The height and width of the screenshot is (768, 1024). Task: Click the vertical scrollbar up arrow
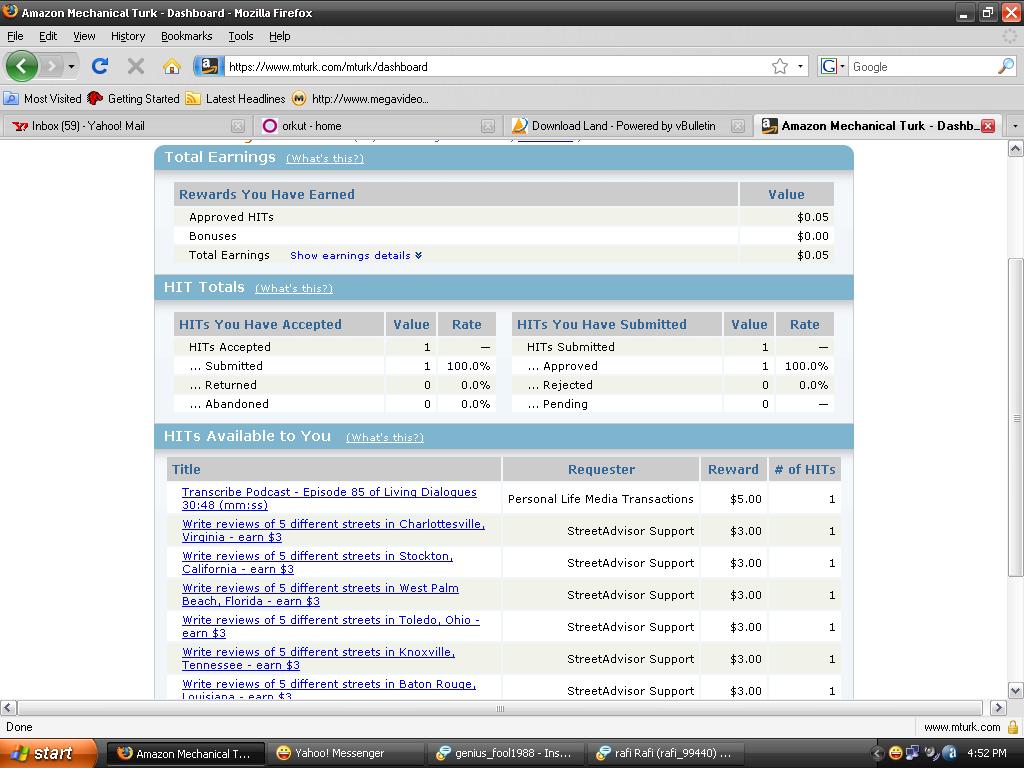[1016, 149]
